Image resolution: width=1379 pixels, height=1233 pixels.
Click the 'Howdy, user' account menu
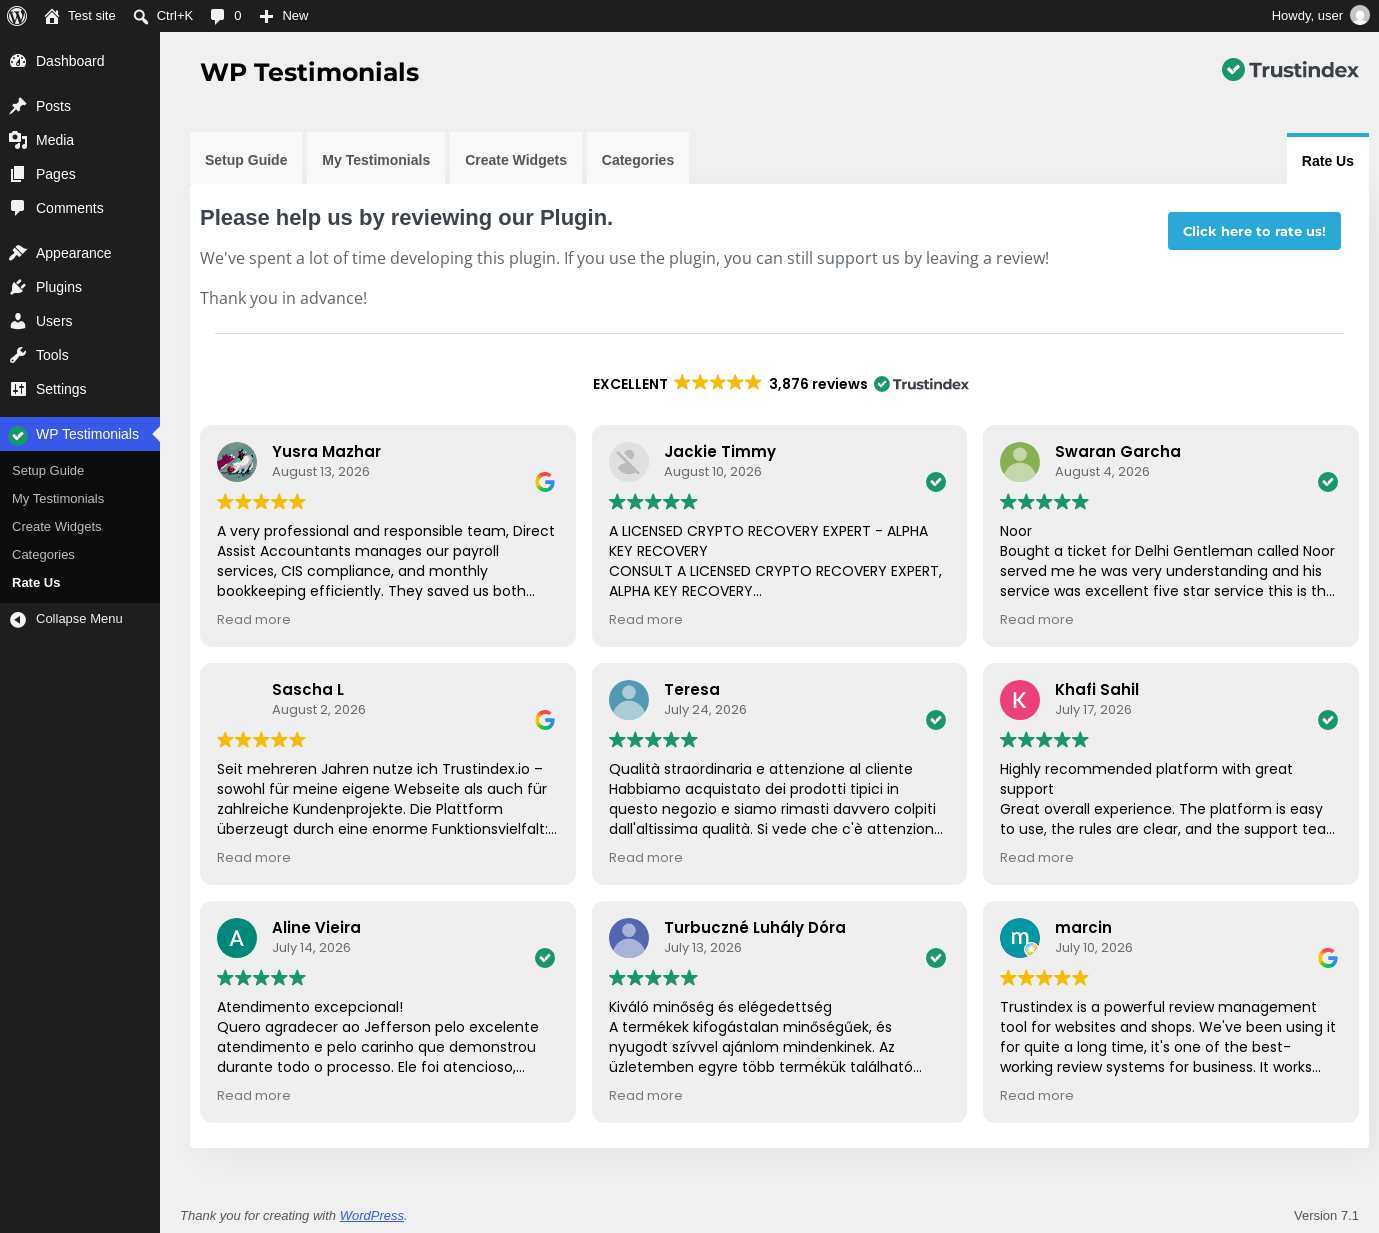pos(1320,16)
